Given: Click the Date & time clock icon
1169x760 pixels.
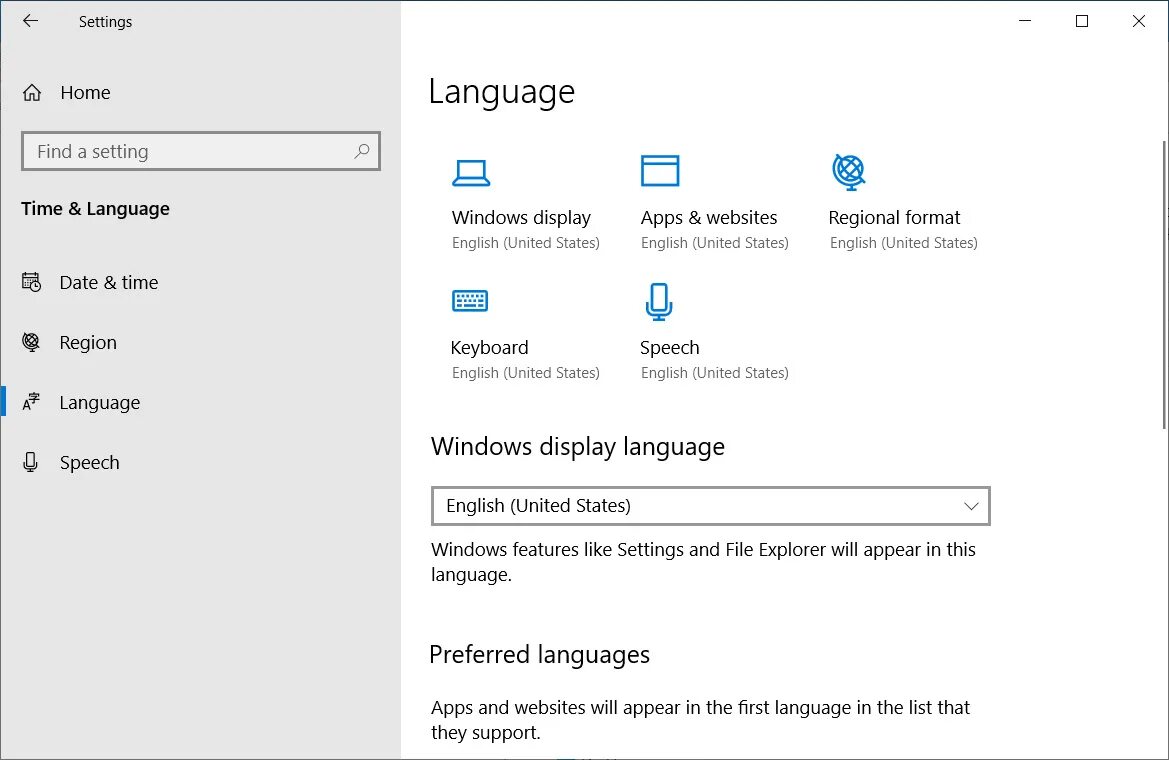Looking at the screenshot, I should (32, 282).
